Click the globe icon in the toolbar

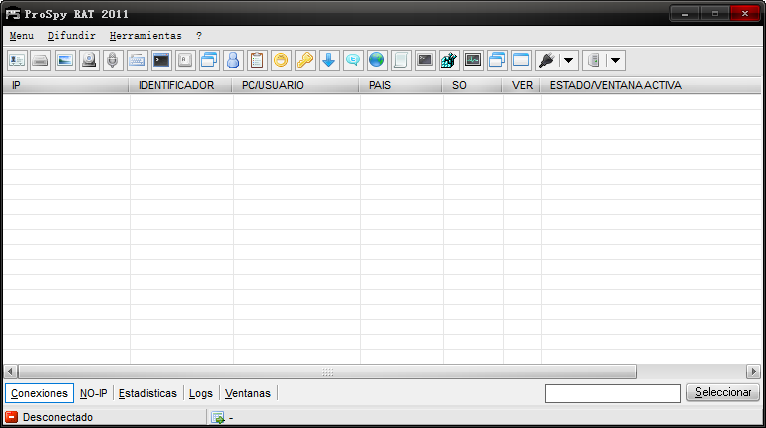[377, 60]
